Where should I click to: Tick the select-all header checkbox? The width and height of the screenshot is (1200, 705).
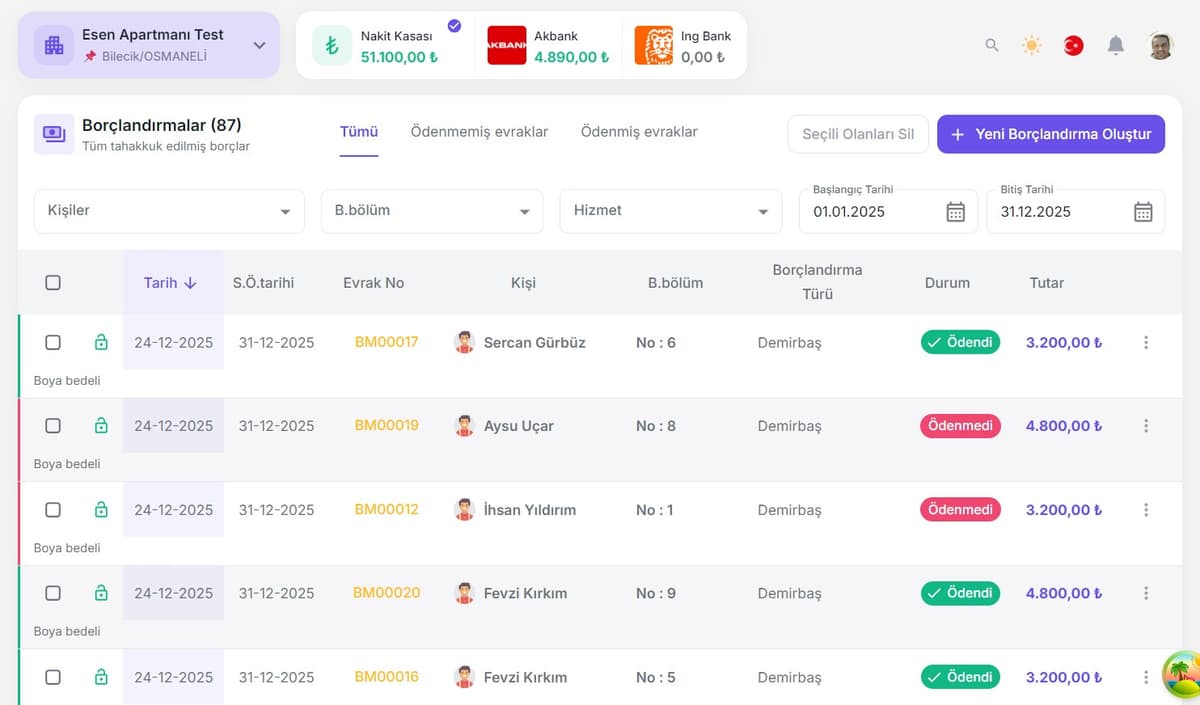coord(53,283)
